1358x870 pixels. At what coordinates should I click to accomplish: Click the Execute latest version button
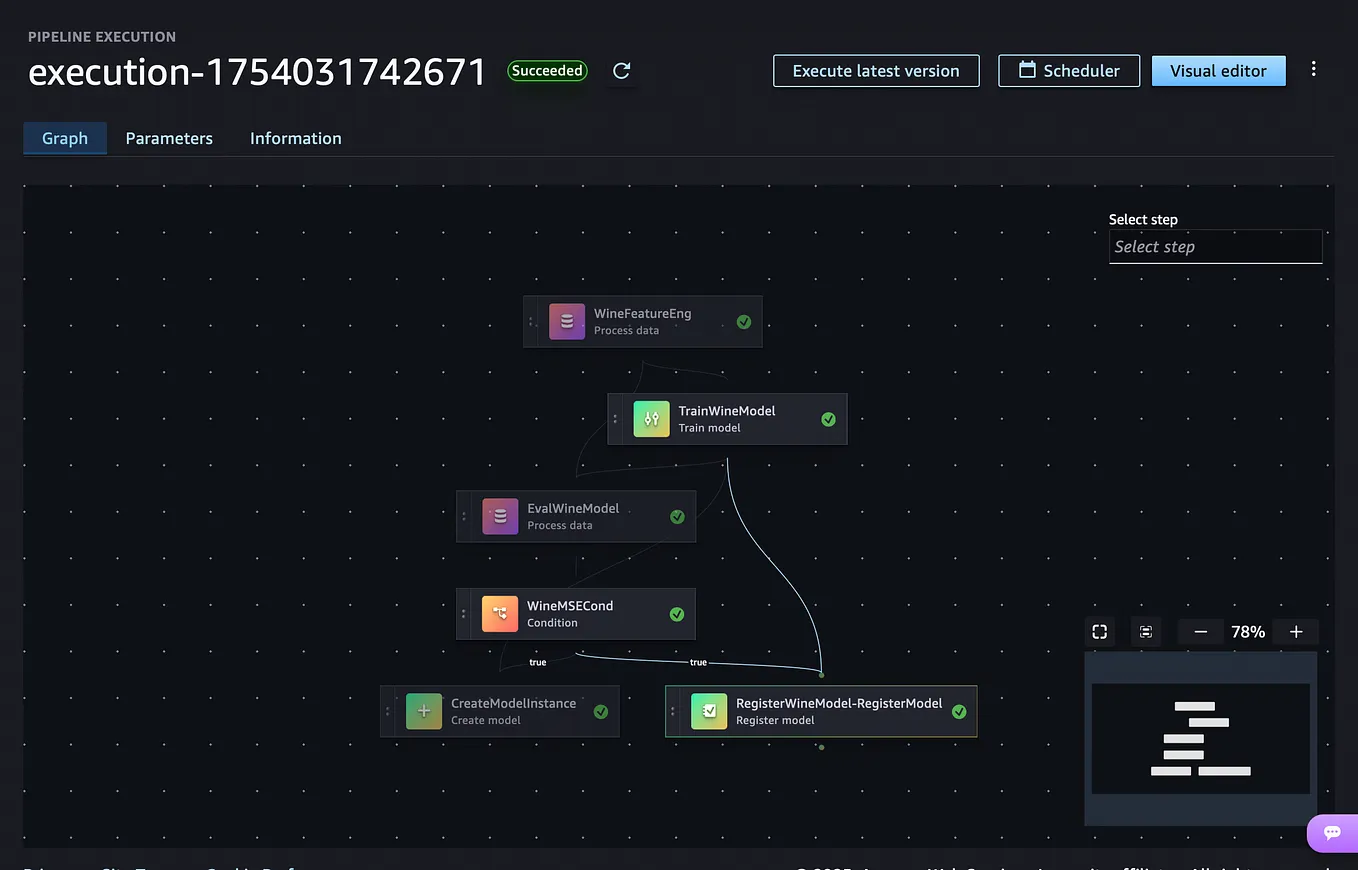tap(875, 70)
